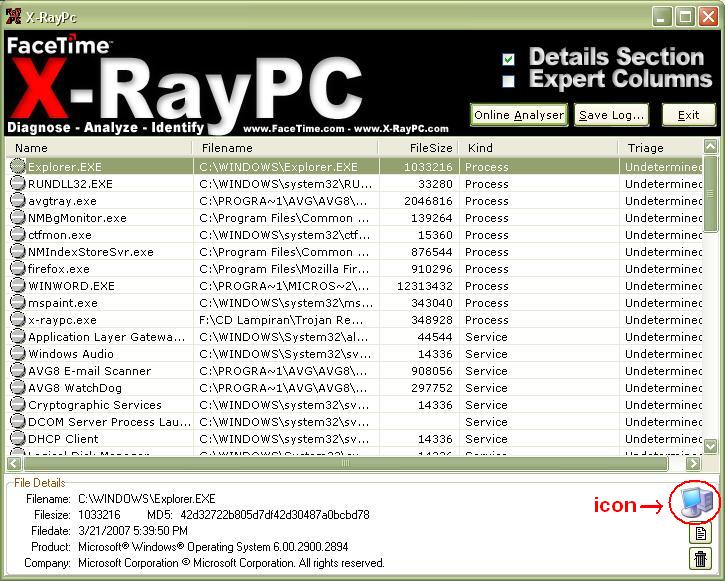Image resolution: width=725 pixels, height=581 pixels.
Task: Enable the Expert Columns checkbox
Action: click(x=509, y=81)
